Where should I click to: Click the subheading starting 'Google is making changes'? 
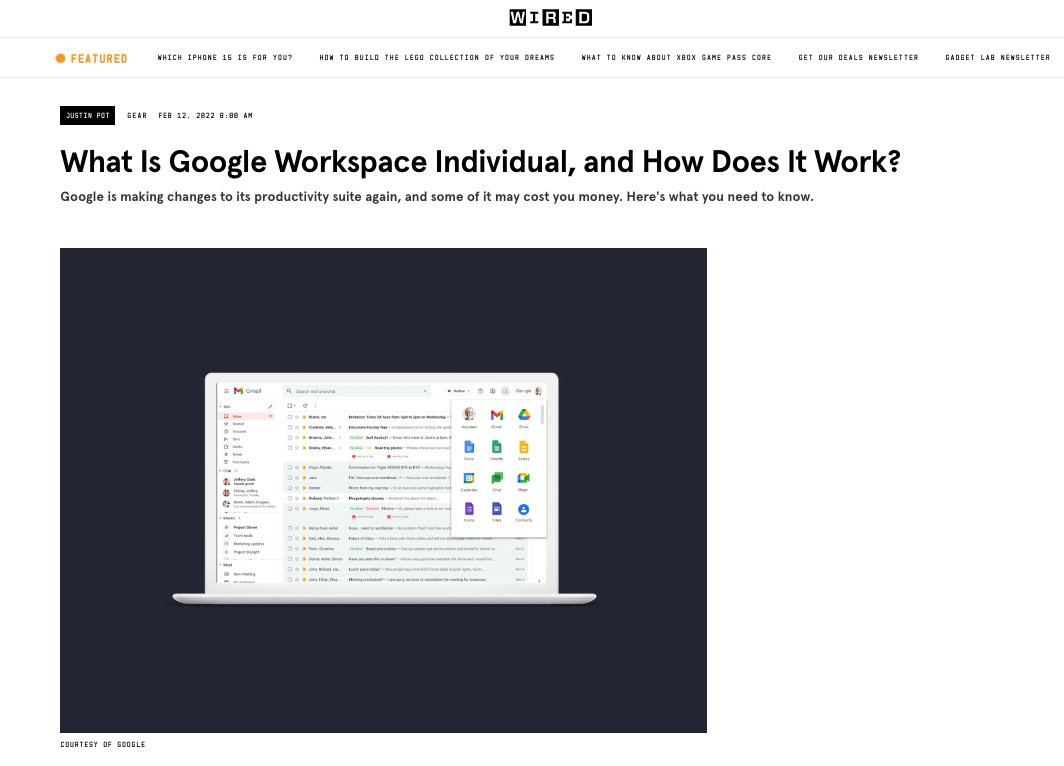[x=437, y=197]
